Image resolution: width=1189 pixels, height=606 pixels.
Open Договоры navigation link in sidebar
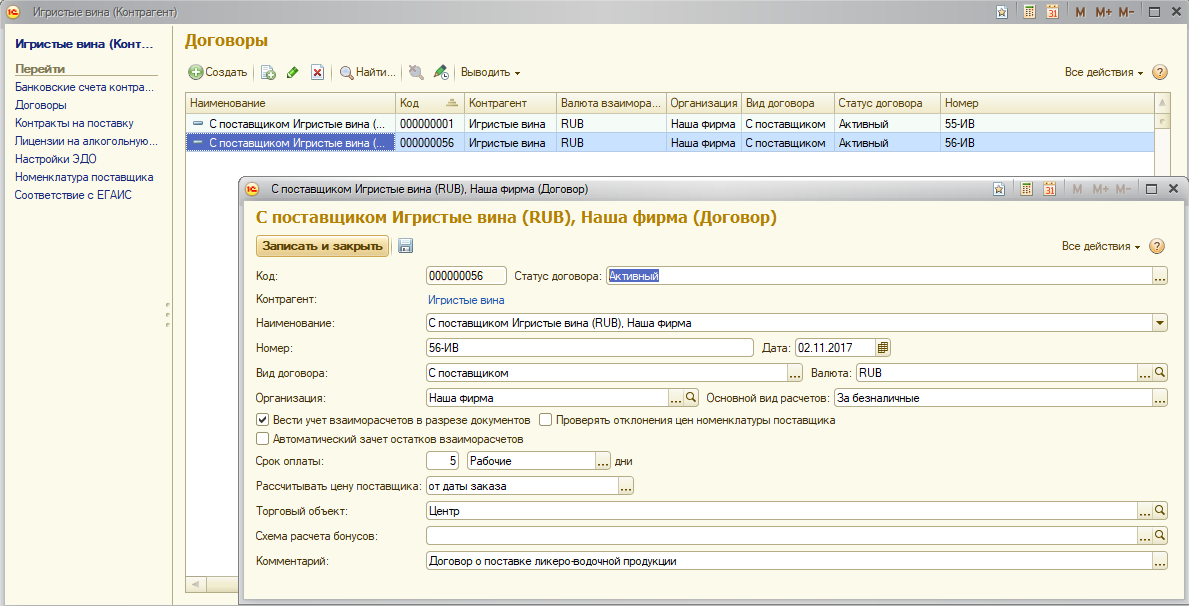41,105
